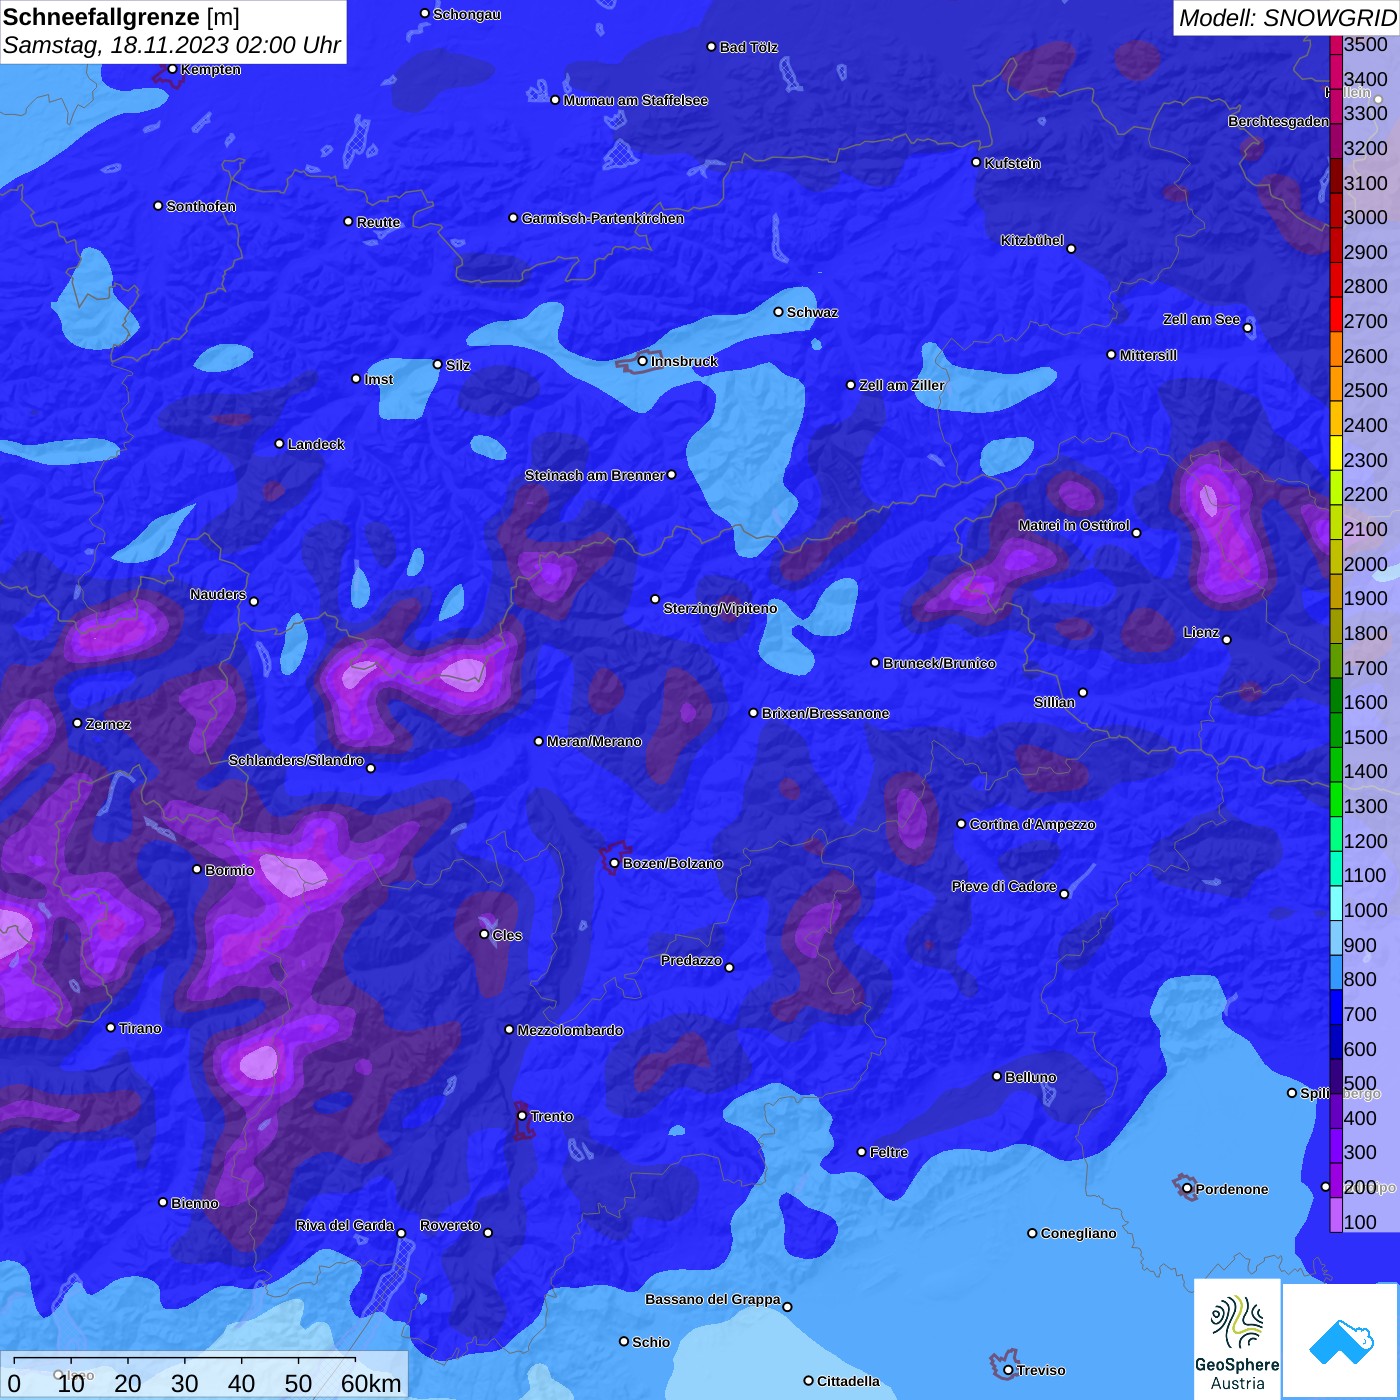Click the Trento city marker dot
The image size is (1400, 1400).
pyautogui.click(x=522, y=1115)
